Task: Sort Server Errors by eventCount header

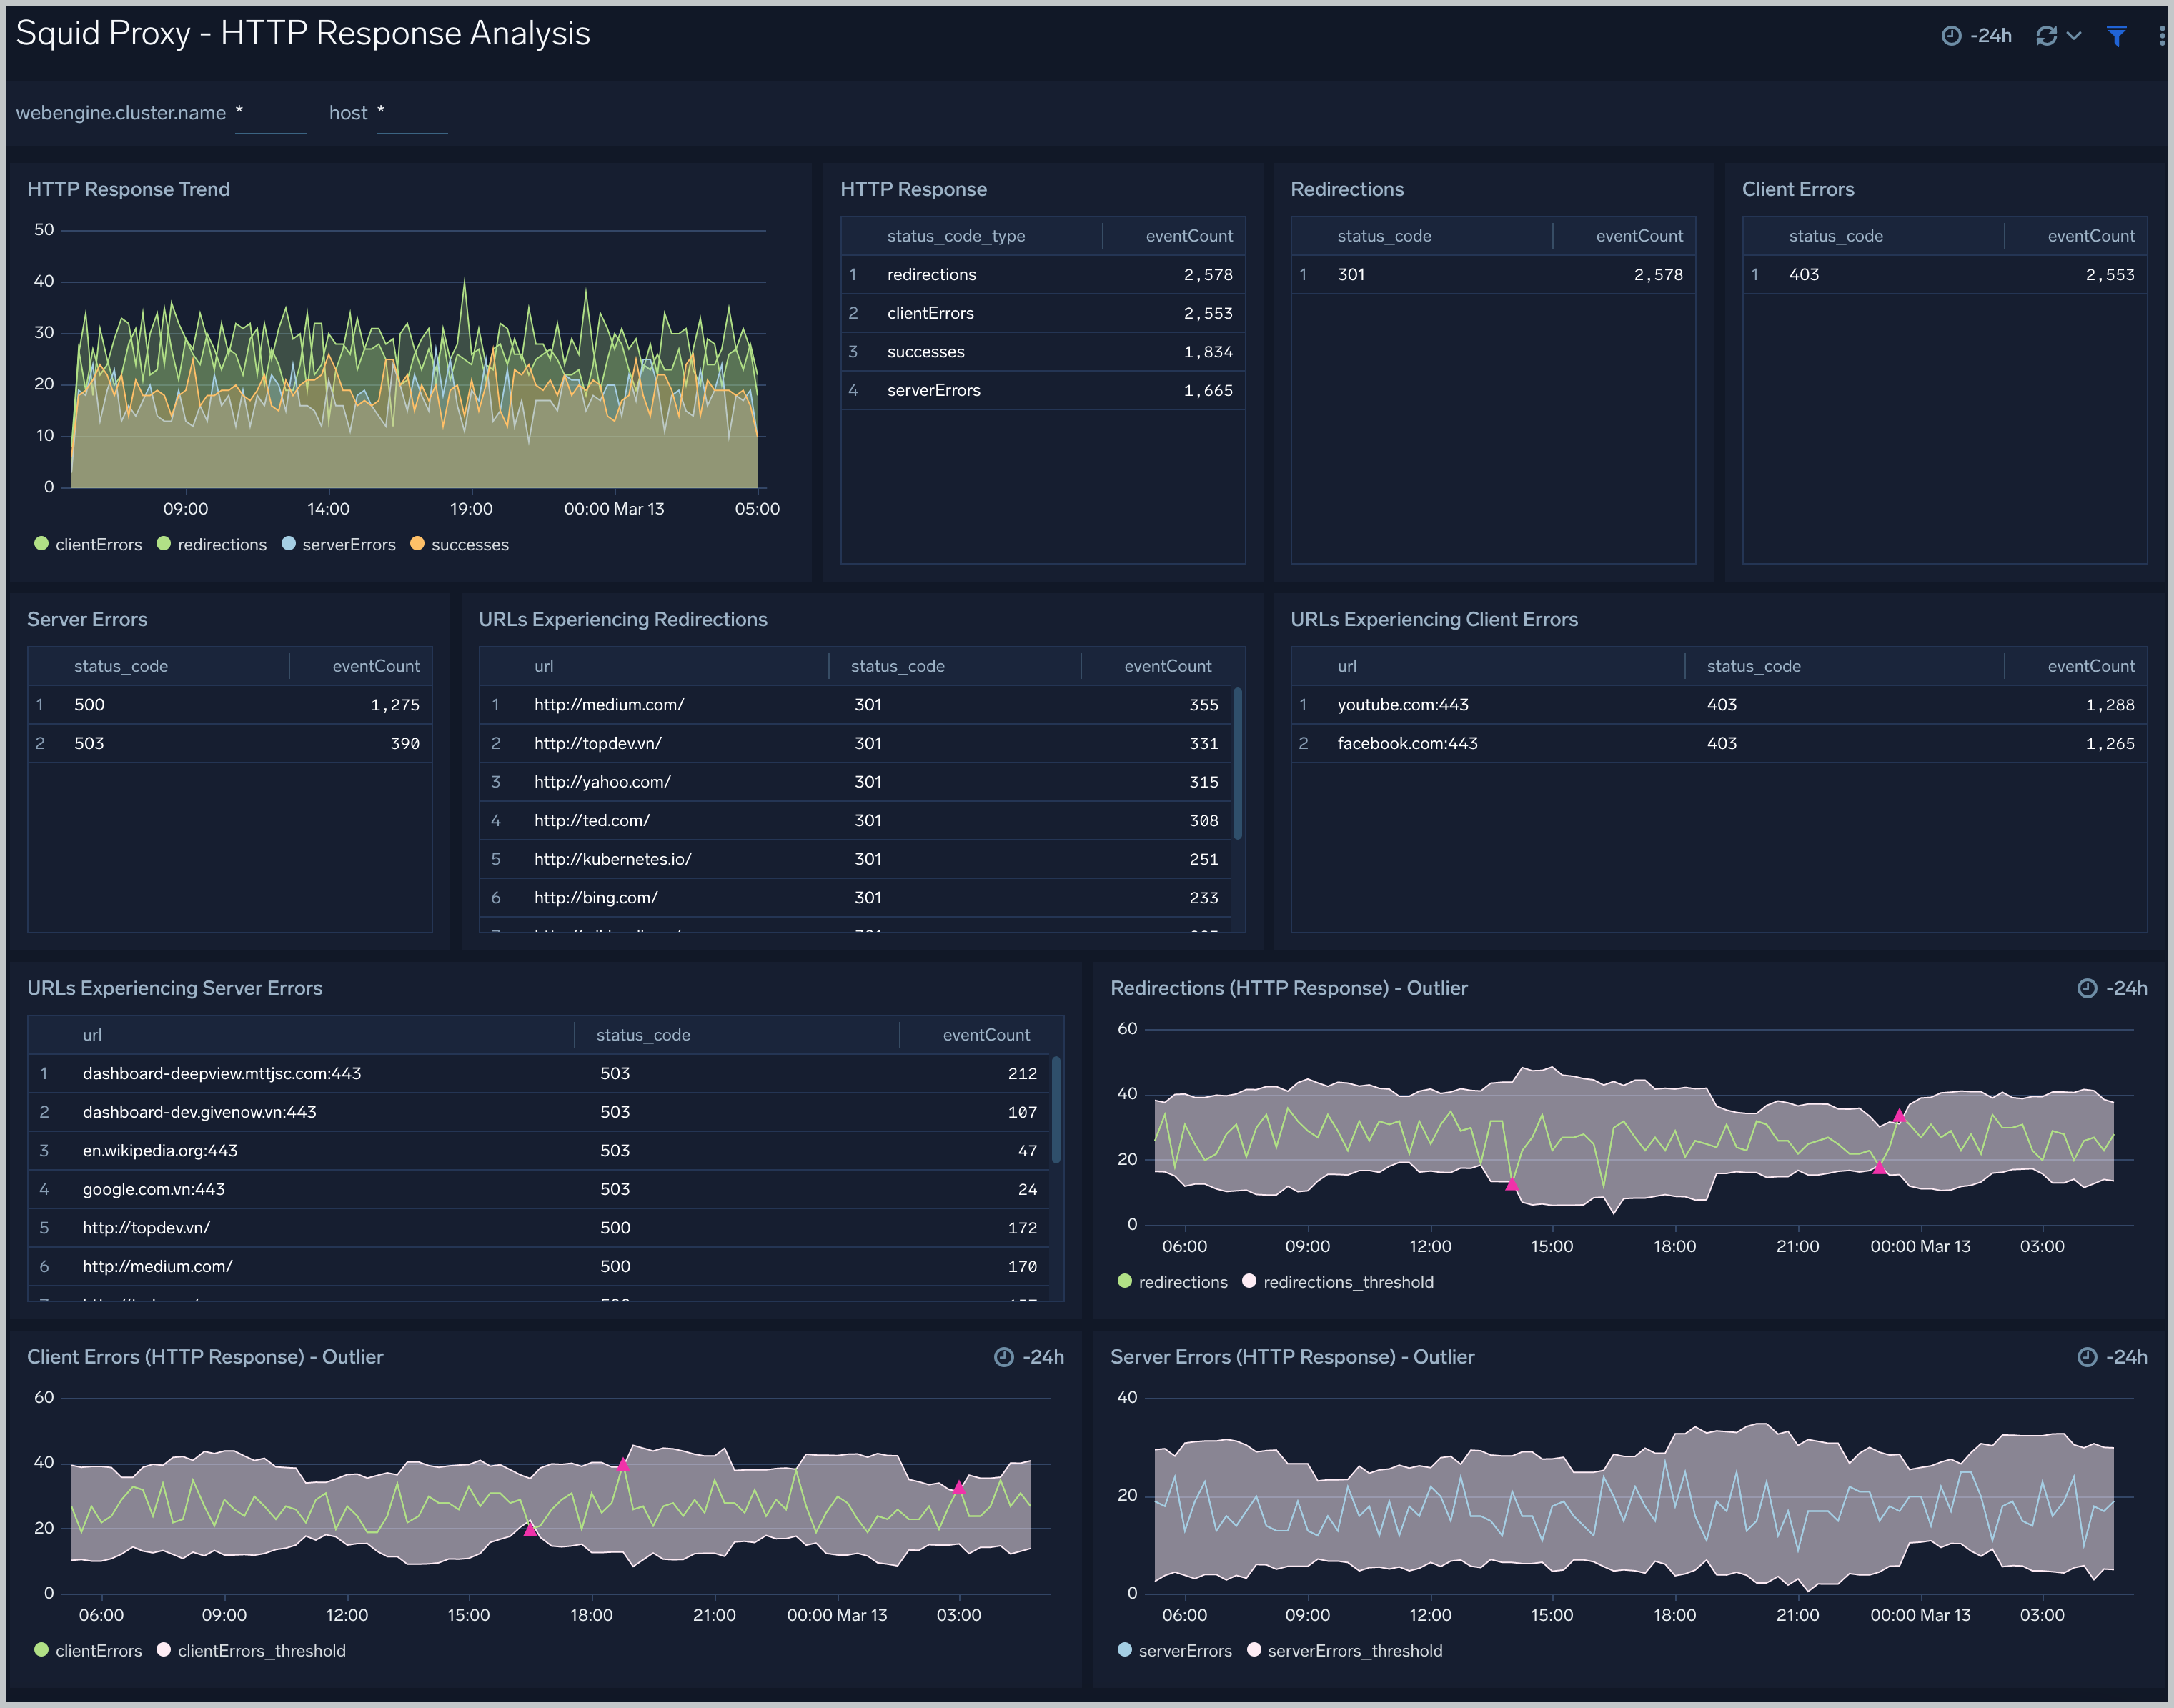Action: [376, 667]
